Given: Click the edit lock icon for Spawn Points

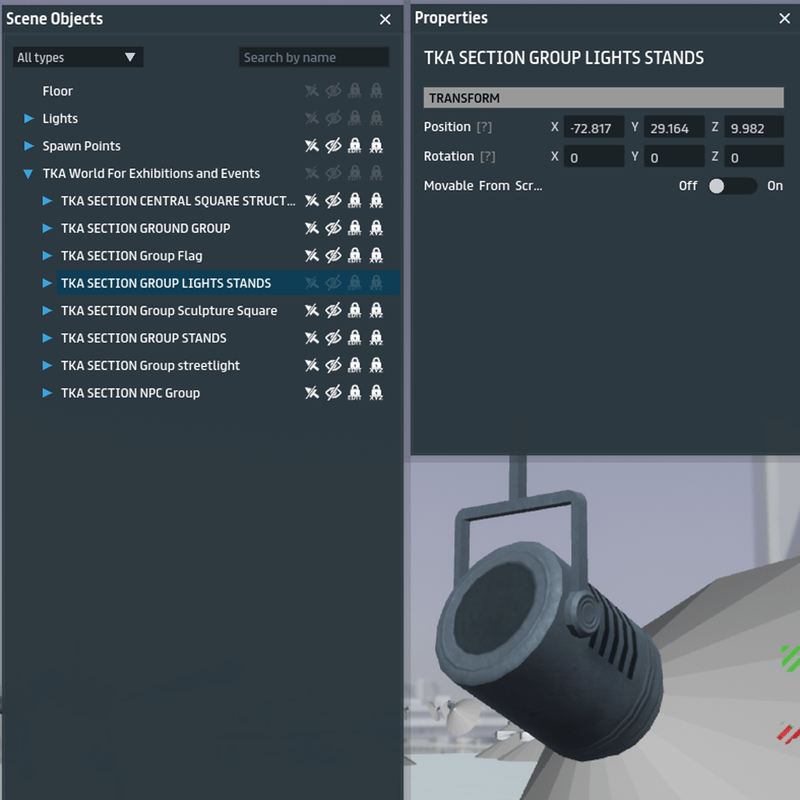Looking at the screenshot, I should (x=354, y=146).
